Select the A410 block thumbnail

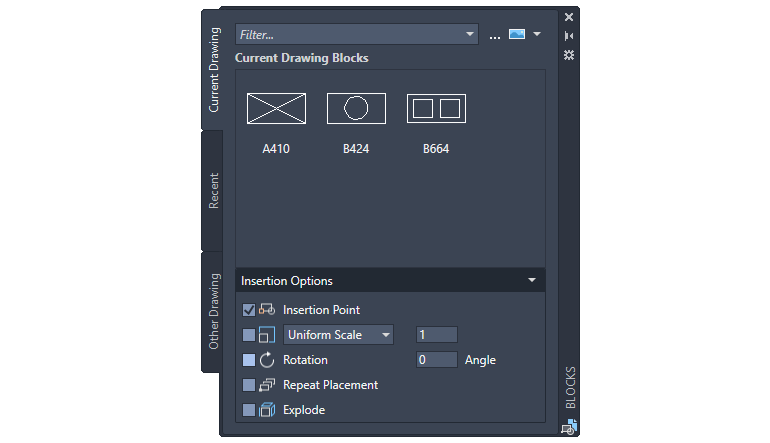pyautogui.click(x=276, y=108)
